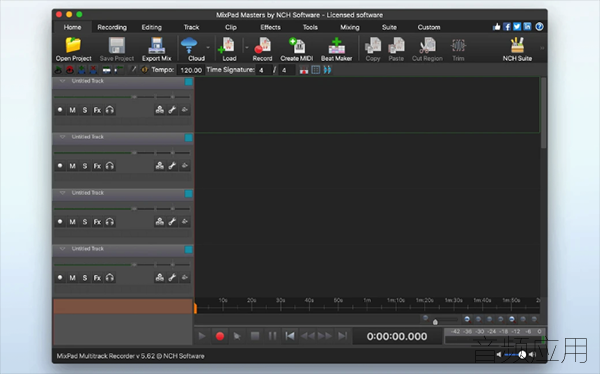
Task: Click the LinkedIn share icon
Action: pos(527,26)
